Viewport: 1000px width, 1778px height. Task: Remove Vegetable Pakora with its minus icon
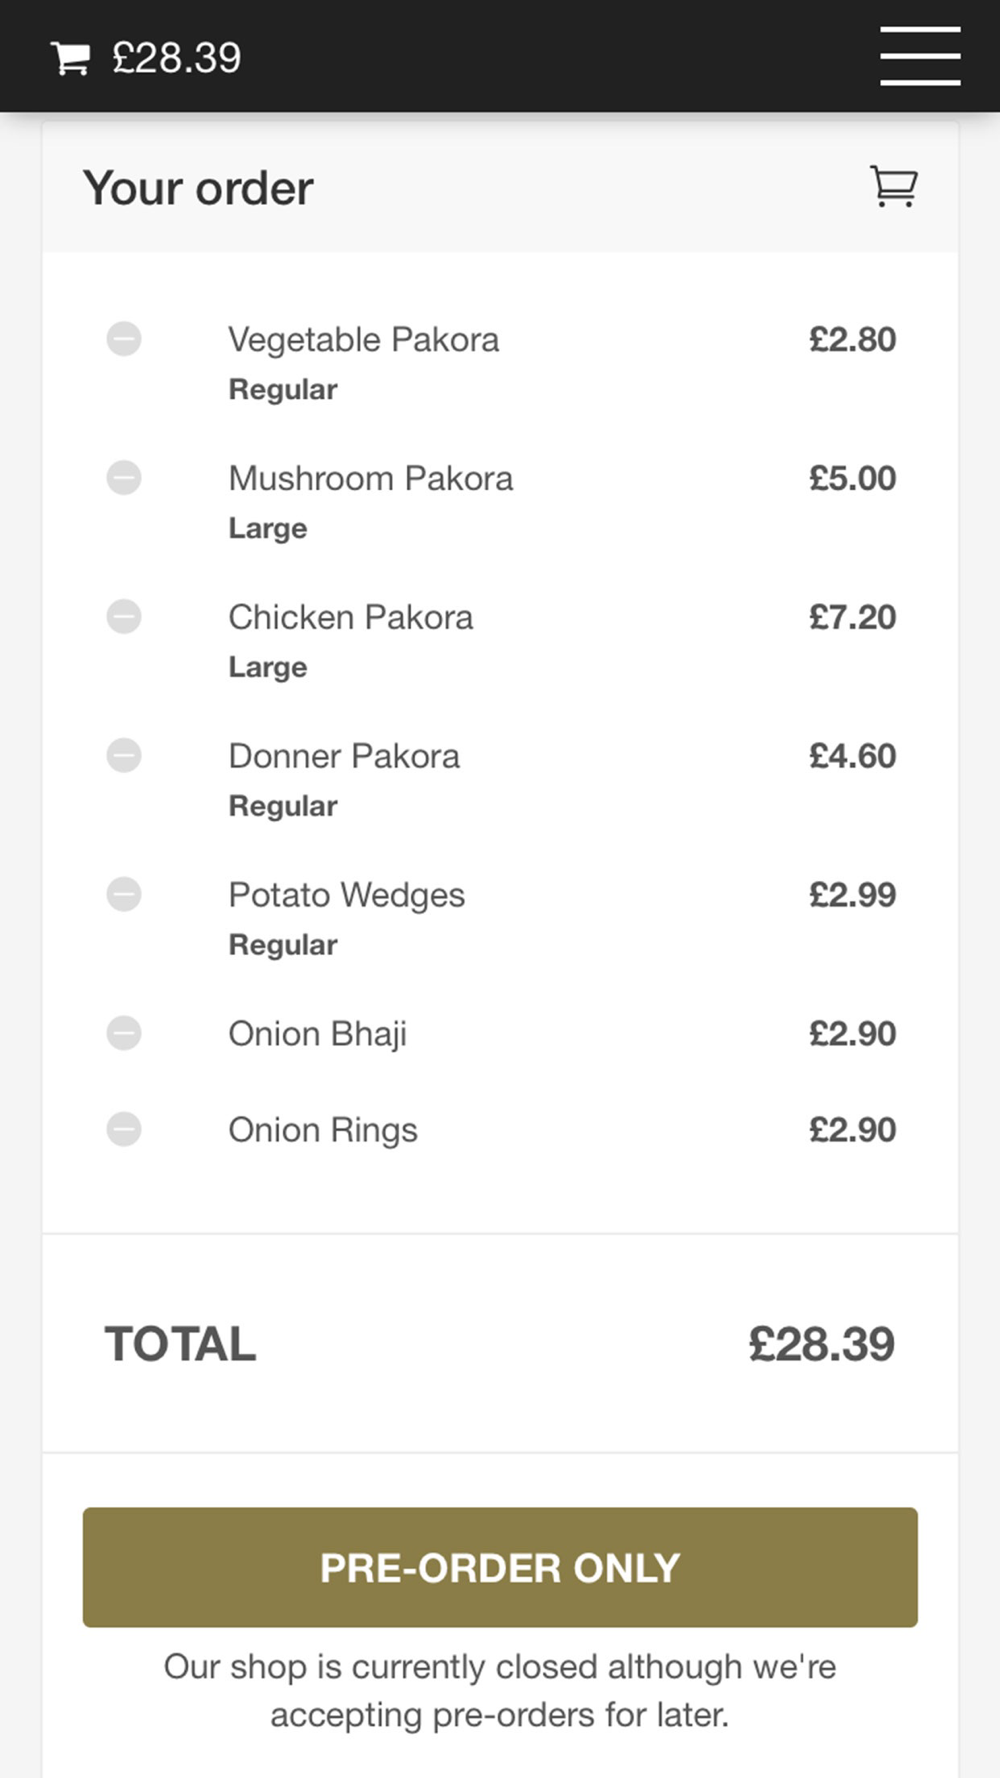click(x=124, y=339)
